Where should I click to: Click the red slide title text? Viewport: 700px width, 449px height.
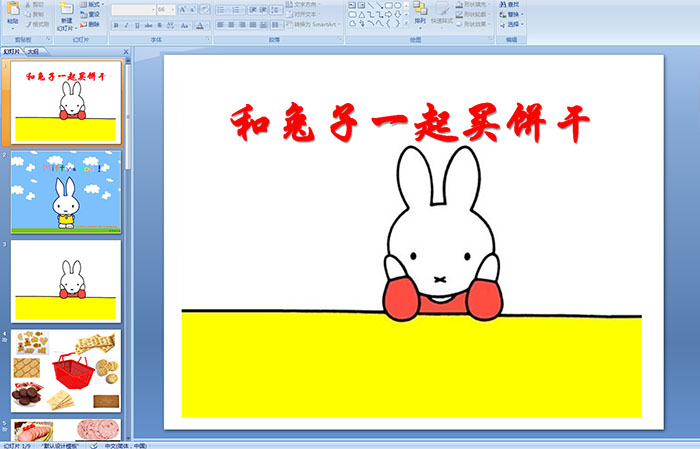(410, 123)
